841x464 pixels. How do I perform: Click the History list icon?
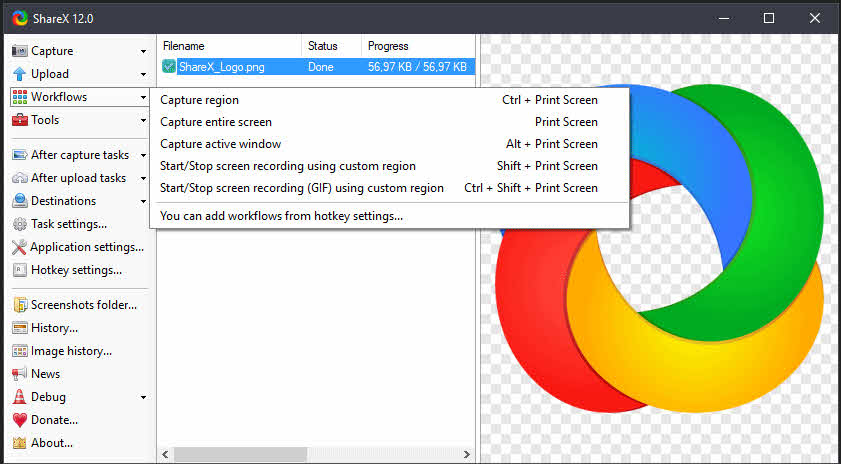point(19,328)
